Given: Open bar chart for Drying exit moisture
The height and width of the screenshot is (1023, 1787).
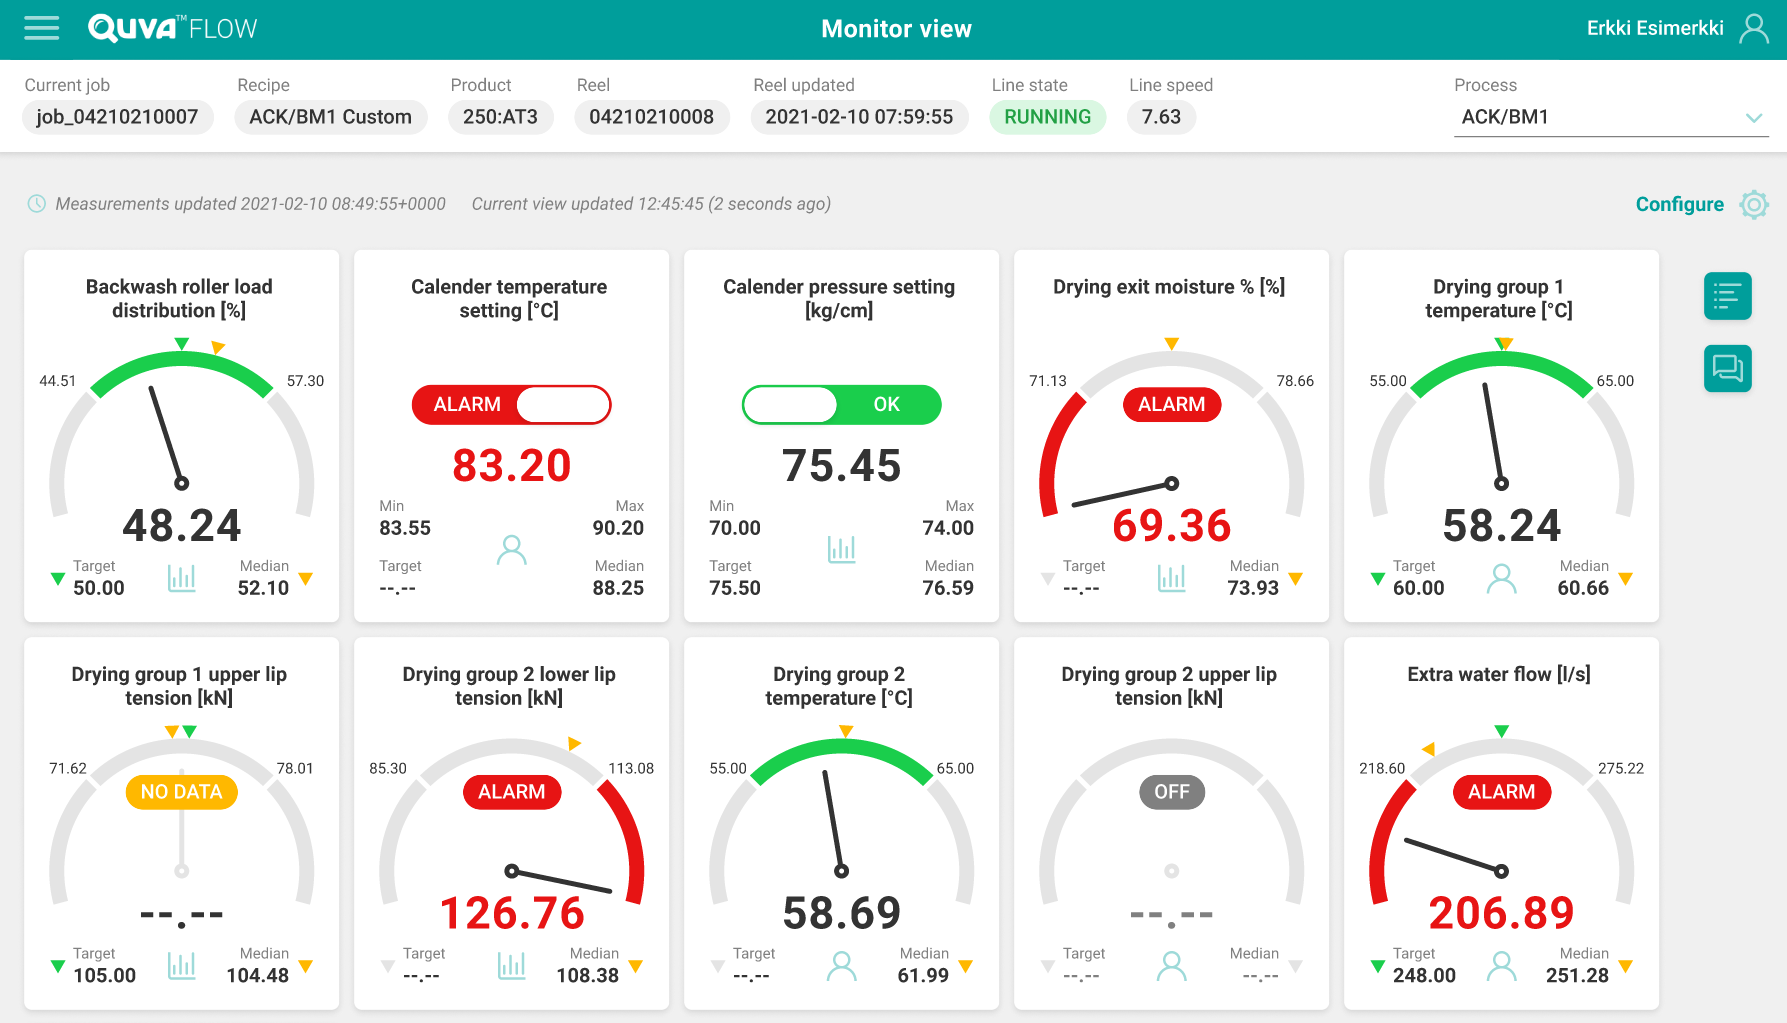Looking at the screenshot, I should click(x=1172, y=577).
